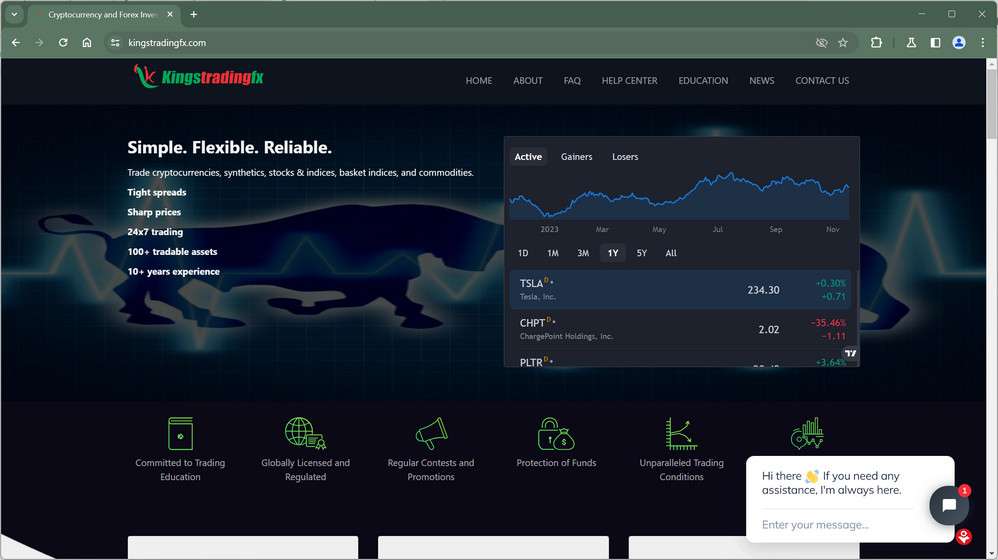Click the Committed to Trading Education text
The height and width of the screenshot is (560, 998).
click(x=180, y=470)
